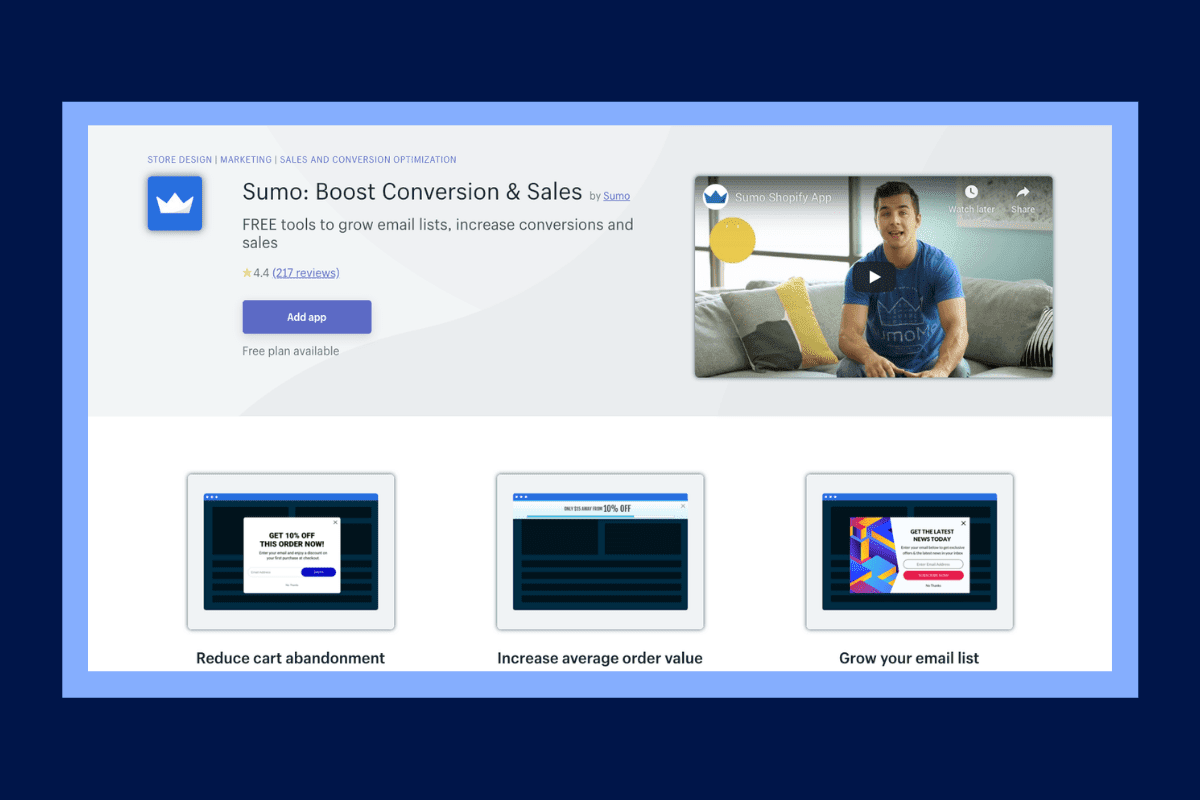This screenshot has width=1200, height=800.
Task: Open the Sumo developer link
Action: [617, 196]
